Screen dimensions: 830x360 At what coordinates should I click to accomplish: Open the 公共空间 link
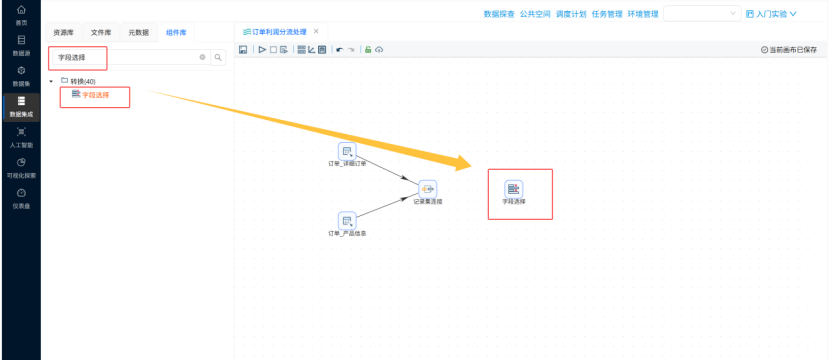coord(535,14)
